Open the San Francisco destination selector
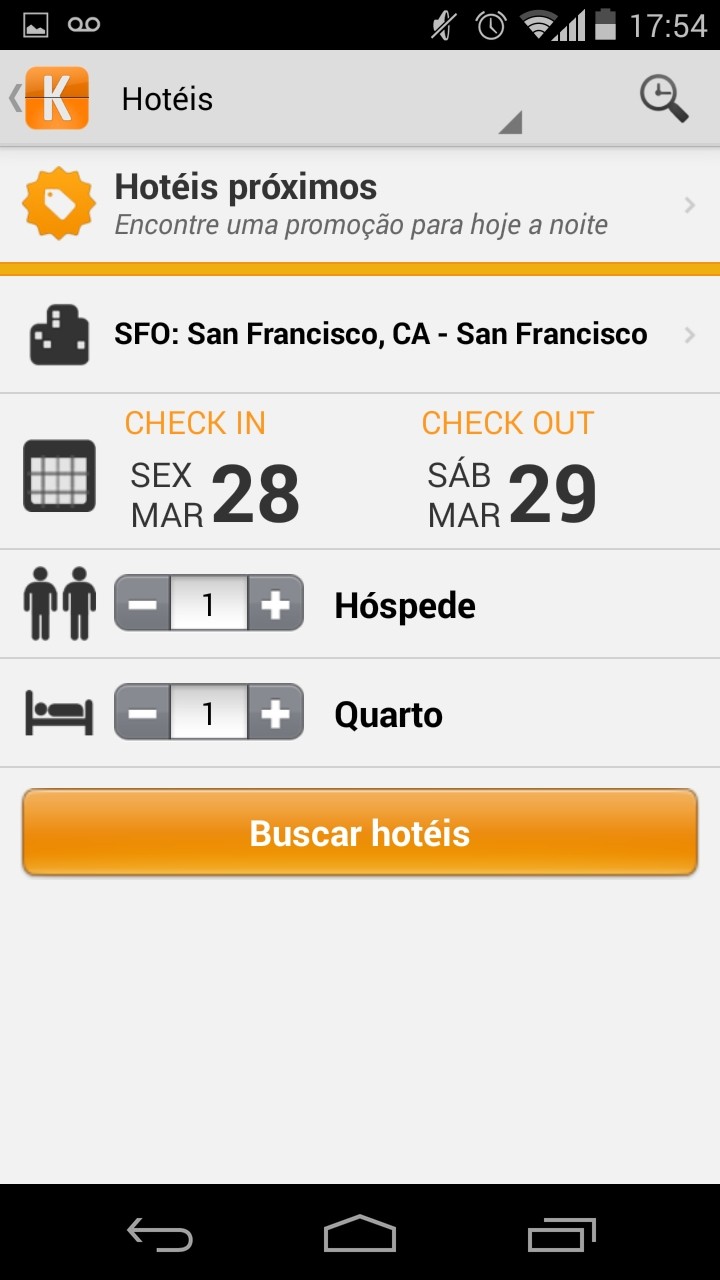720x1280 pixels. coord(380,334)
